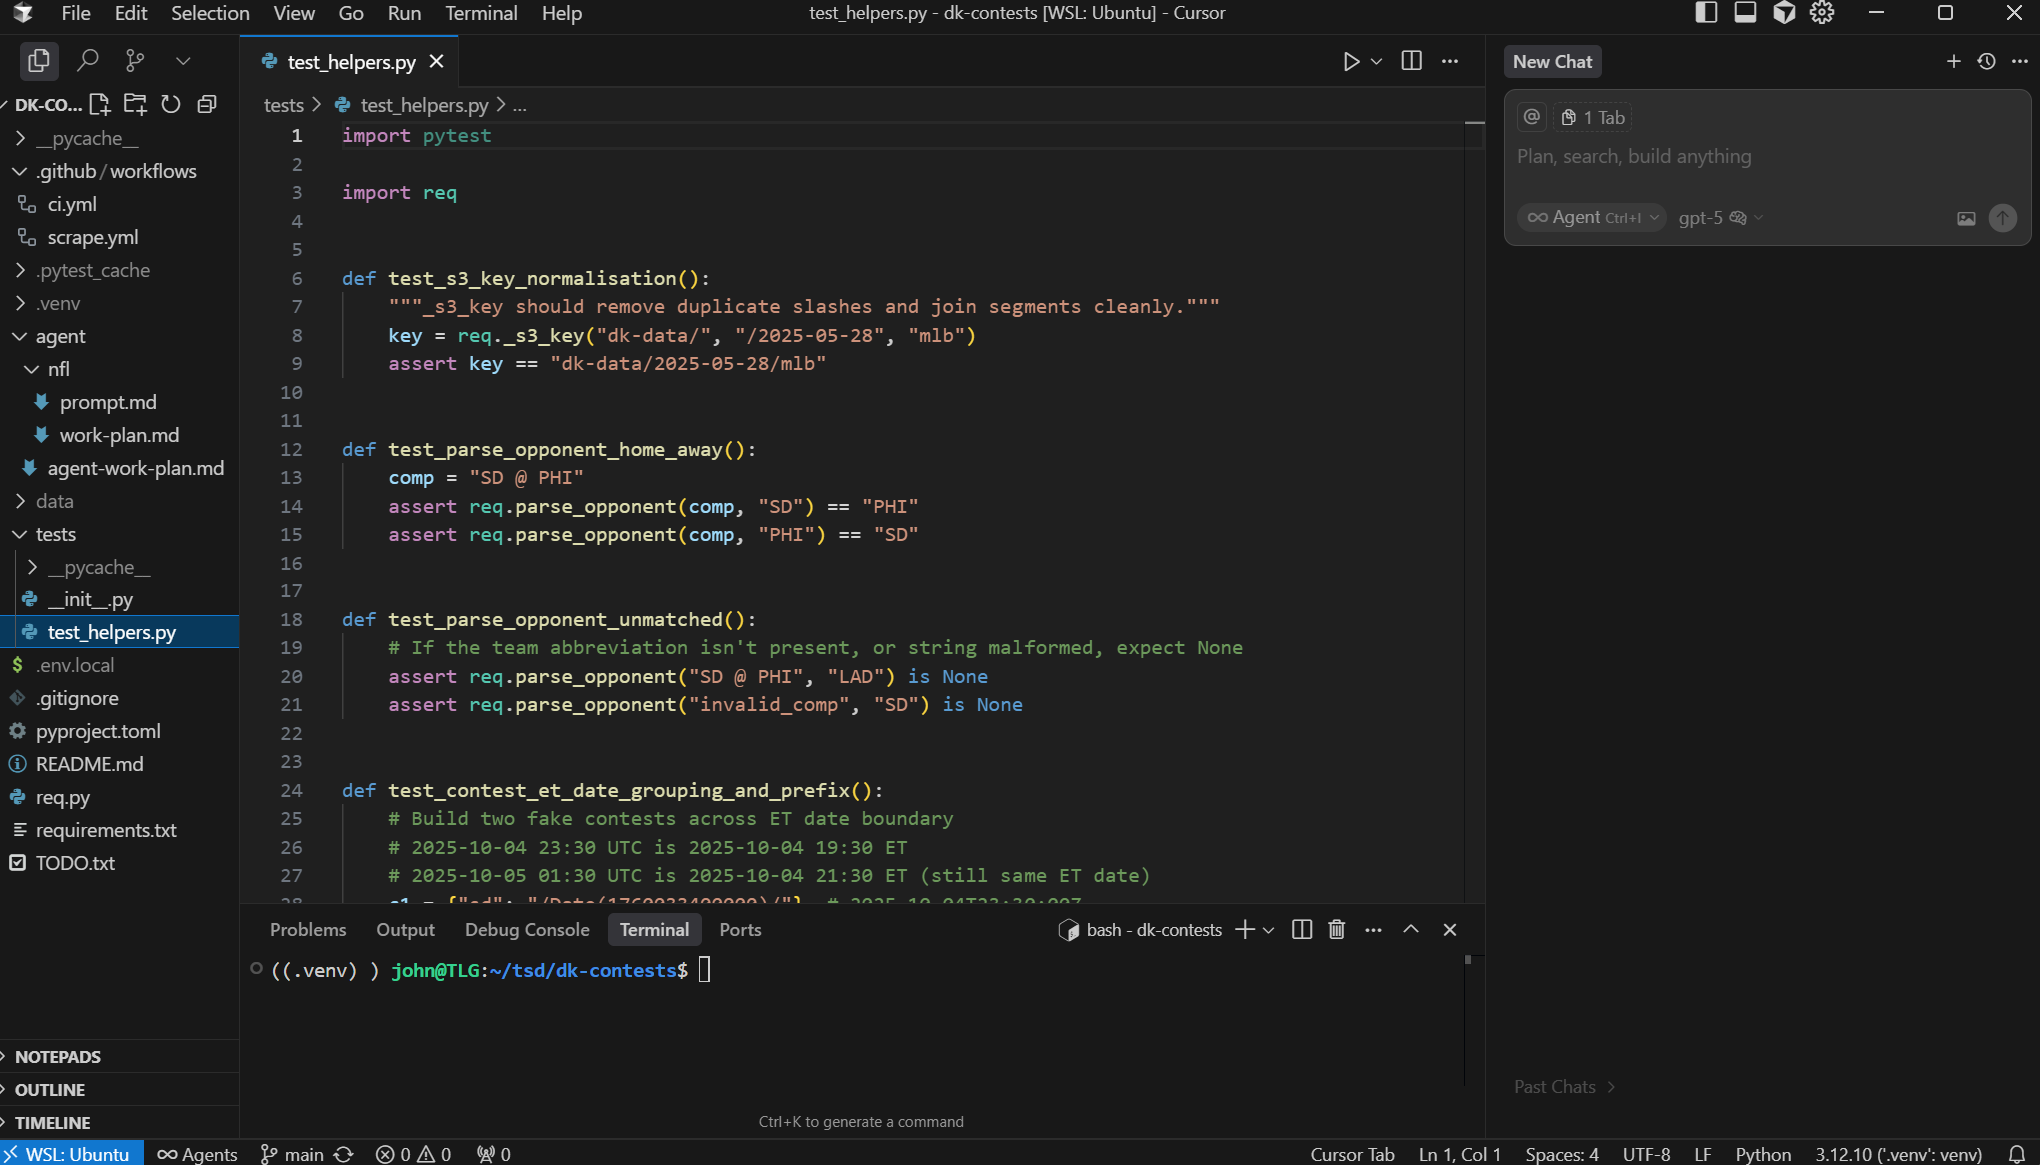Switch to the Problems panel tab
Viewport: 2040px width, 1165px height.
point(308,930)
